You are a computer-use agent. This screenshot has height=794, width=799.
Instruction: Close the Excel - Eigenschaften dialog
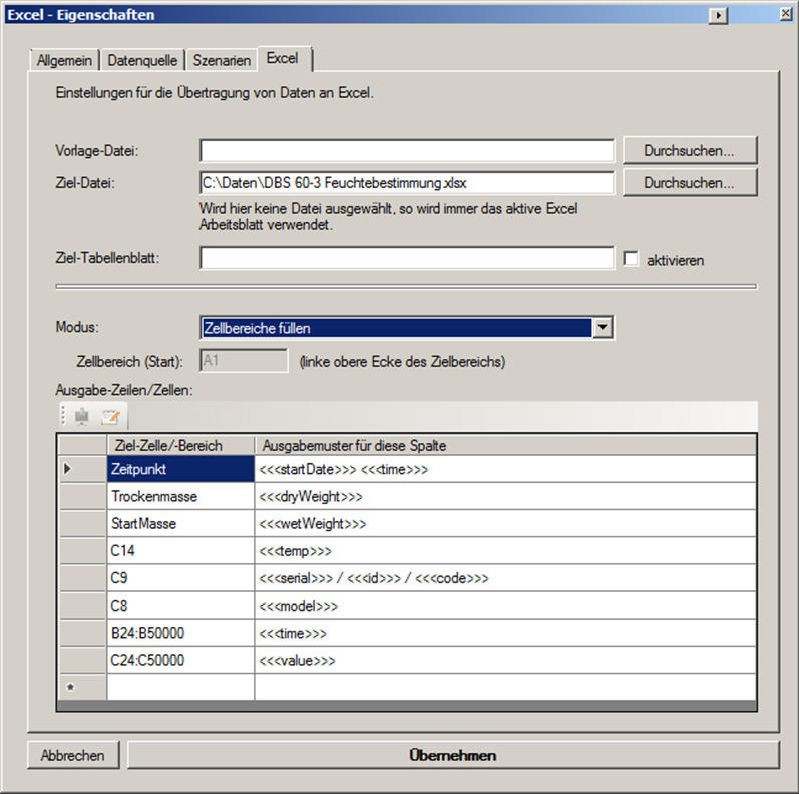click(x=786, y=14)
